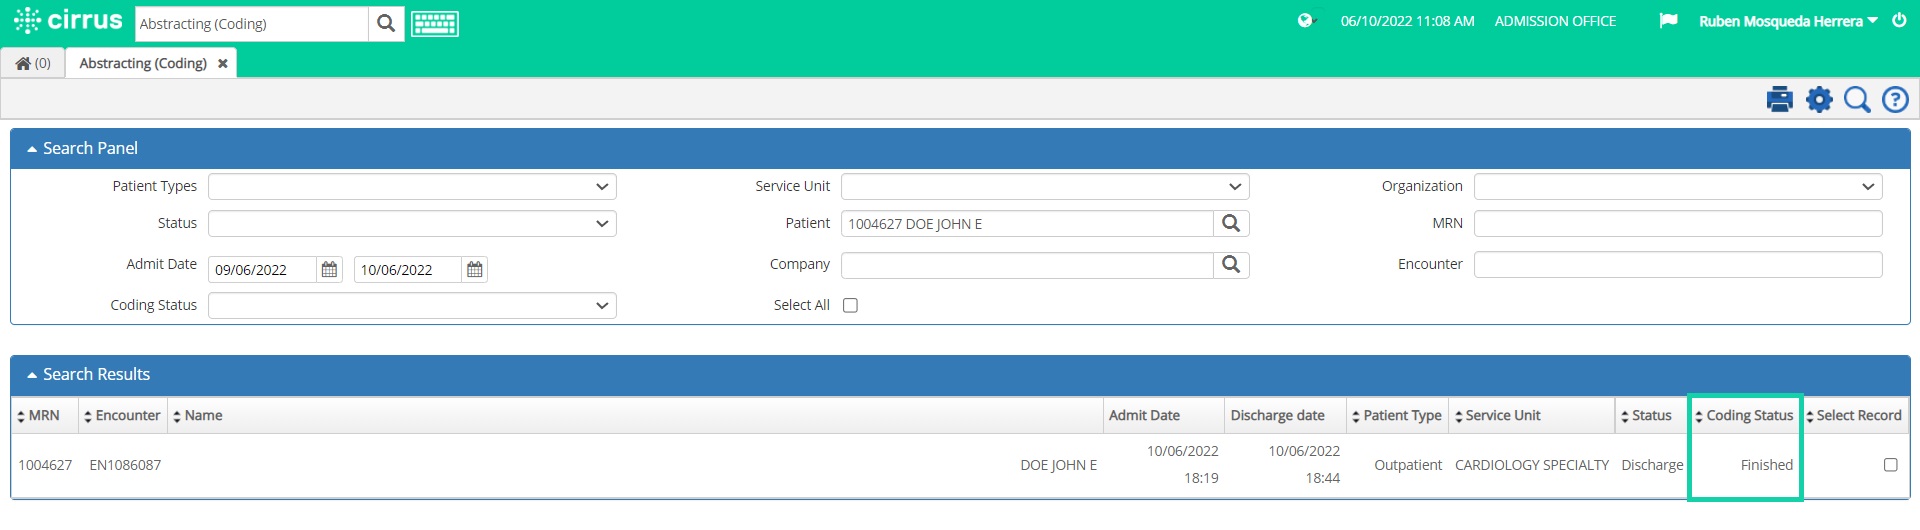Open the Service Unit dropdown

click(1045, 187)
